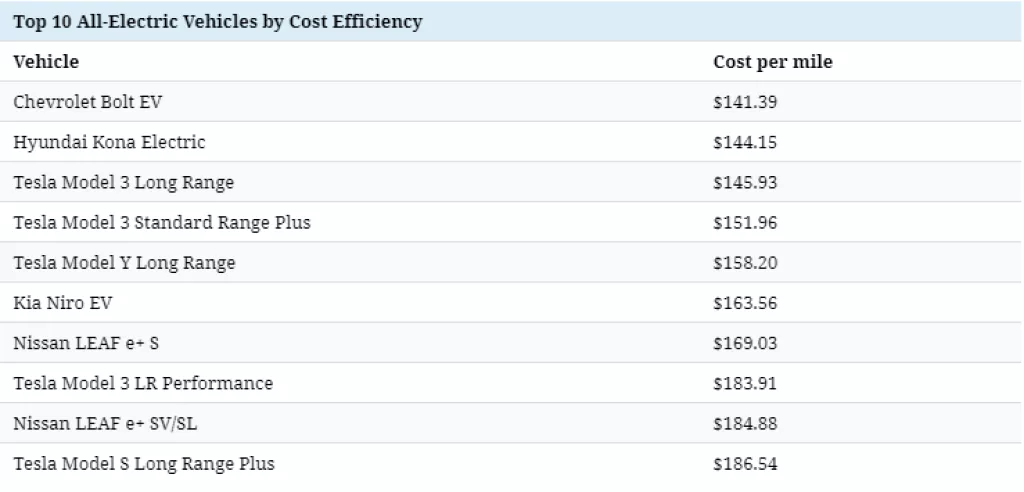Viewport: 1024px width, 492px height.
Task: Click Tesla Model 3 Standard Range Plus
Action: [162, 223]
